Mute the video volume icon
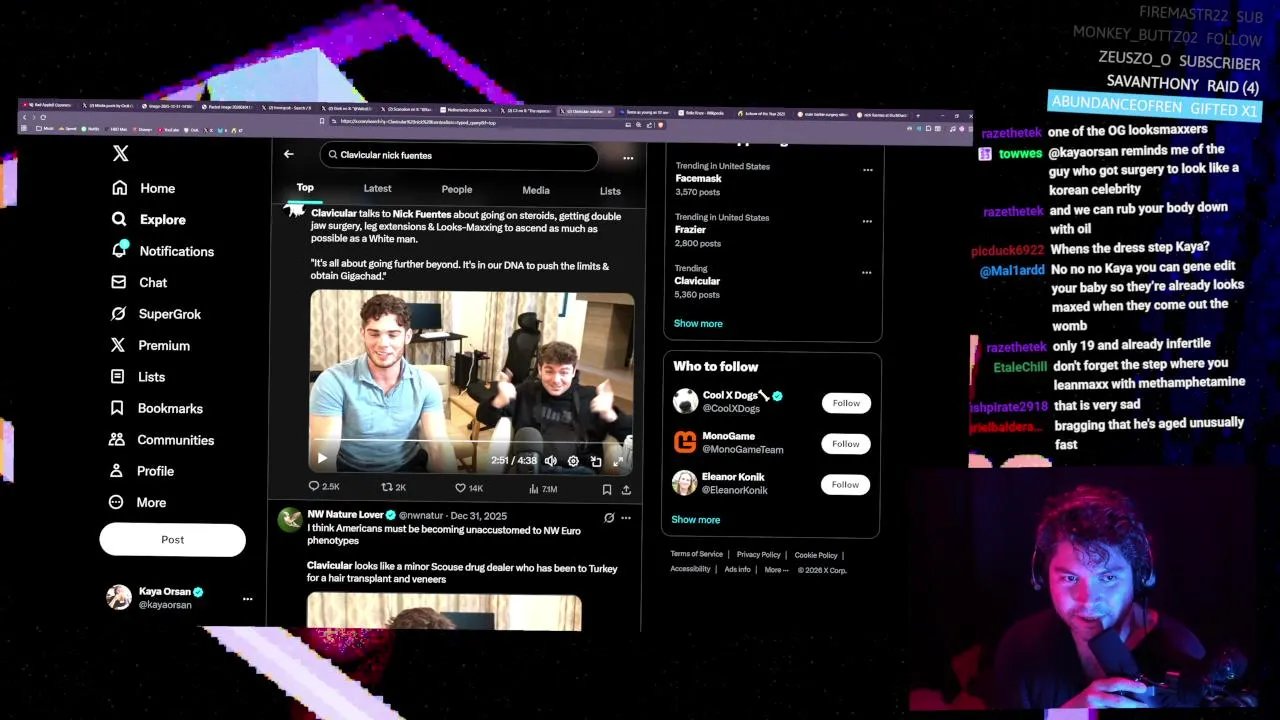 click(x=550, y=461)
